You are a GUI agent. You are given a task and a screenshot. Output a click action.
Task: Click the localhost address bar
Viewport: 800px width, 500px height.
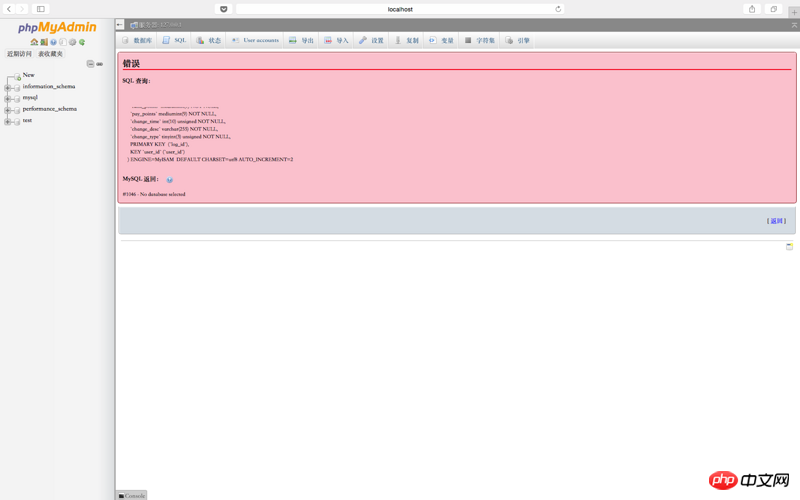click(400, 9)
